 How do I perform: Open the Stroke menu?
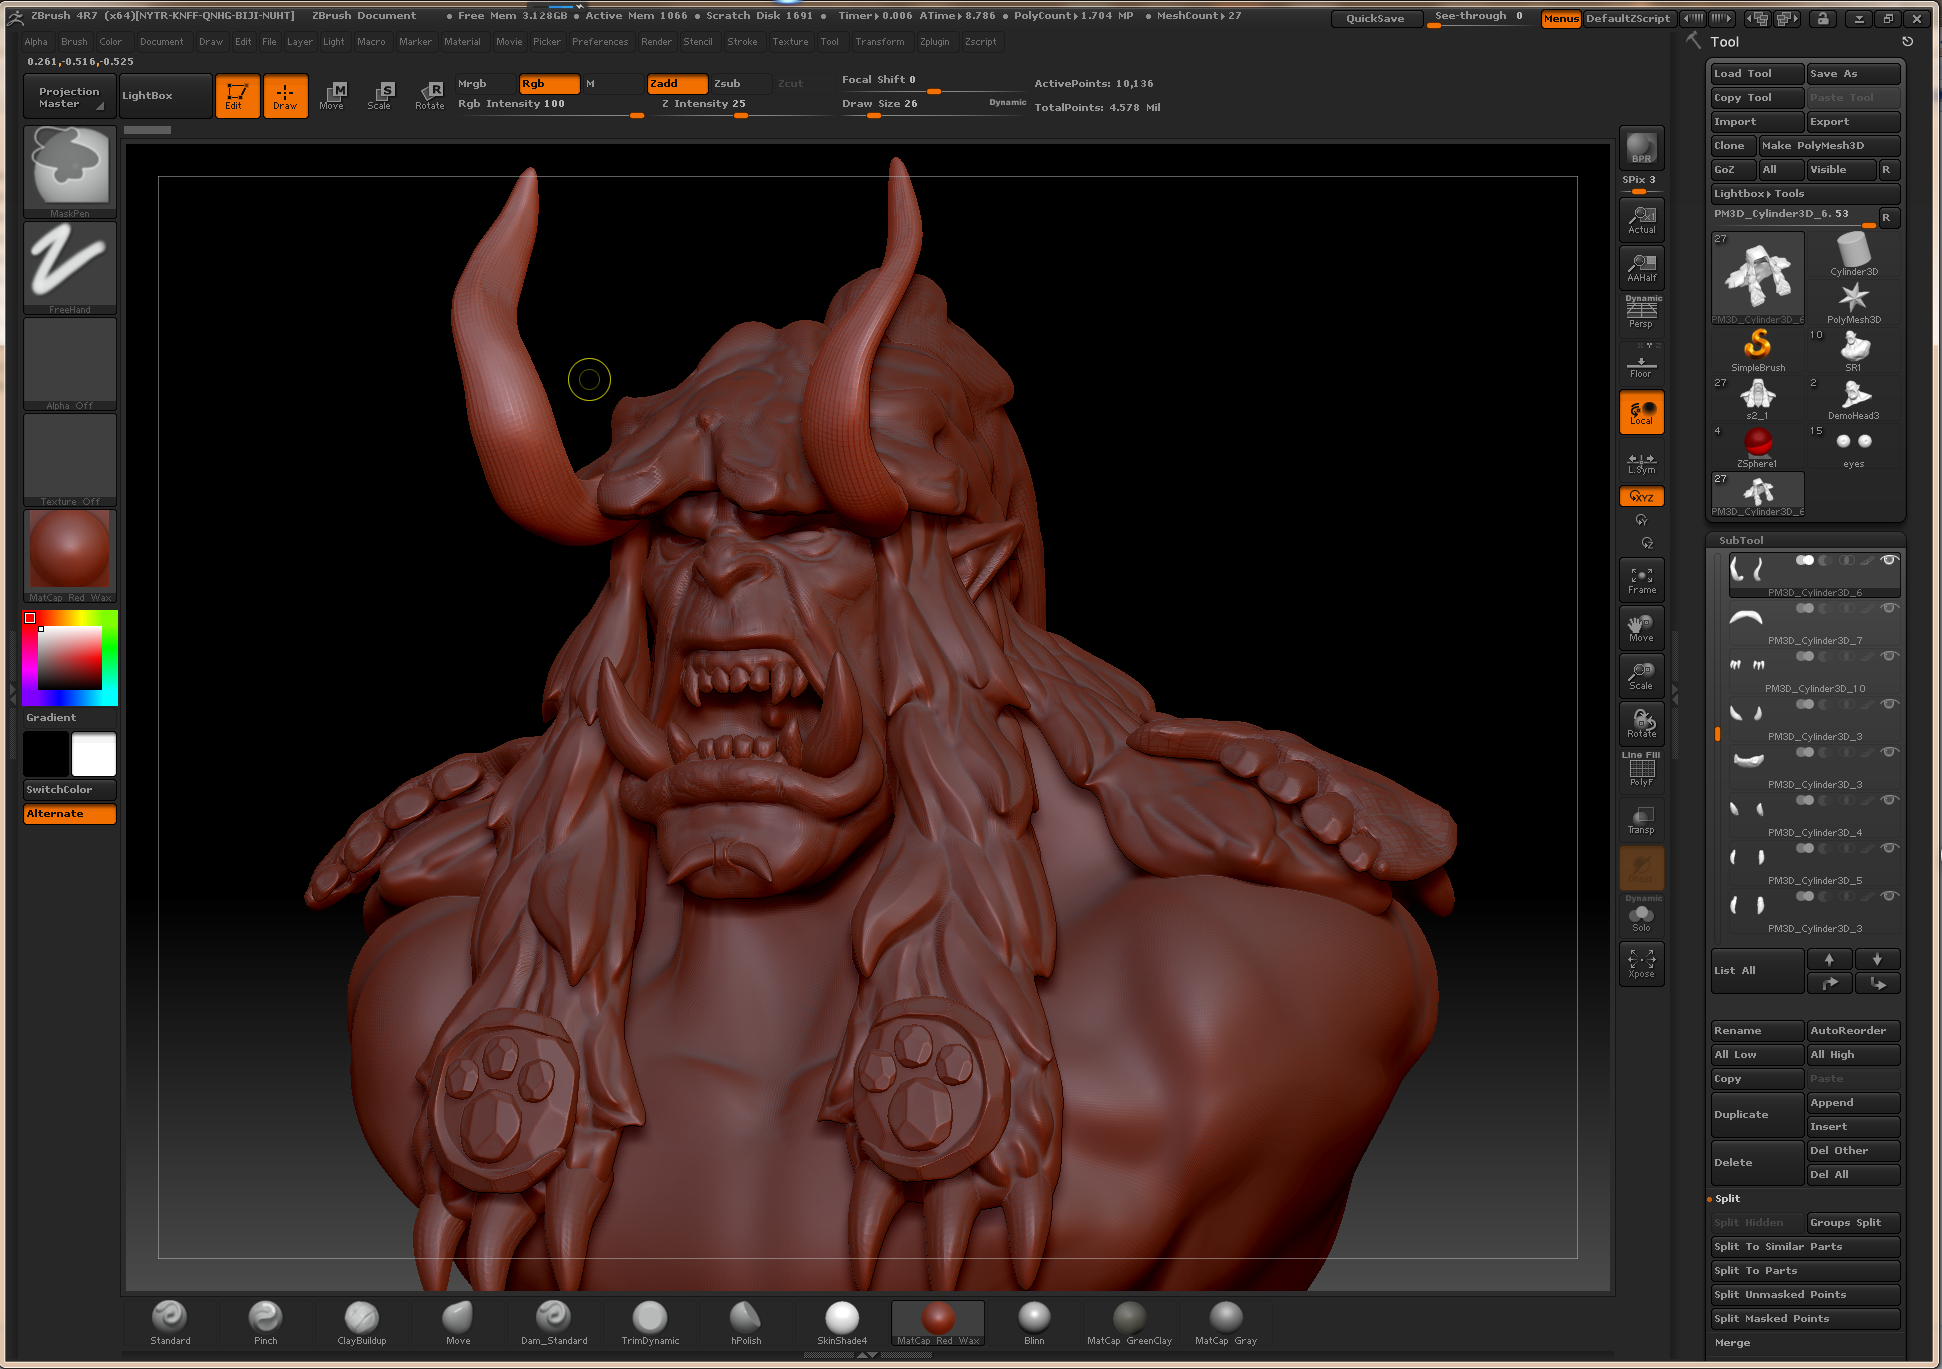(x=742, y=42)
